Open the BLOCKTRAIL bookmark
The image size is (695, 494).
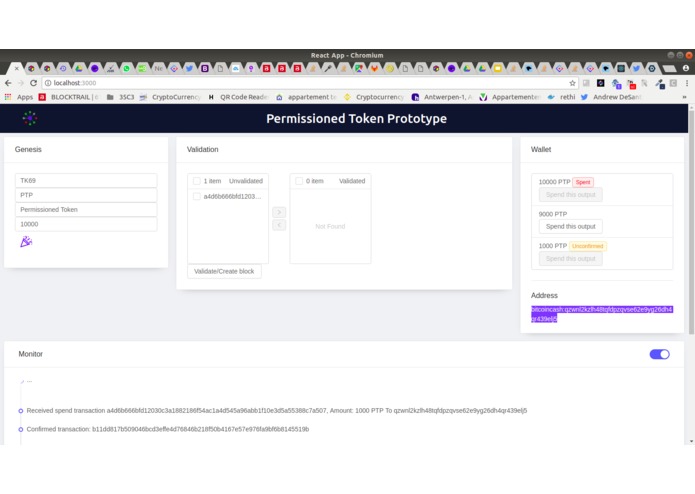[69, 97]
